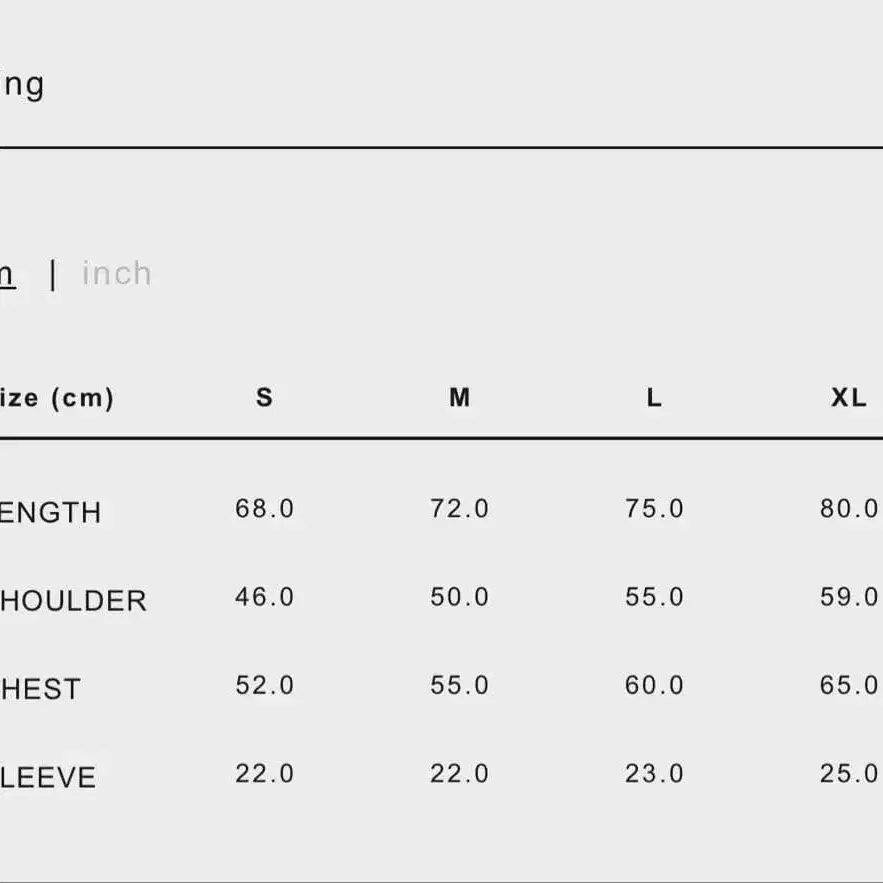Select the underlined cm unit option
The image size is (883, 883).
(7, 275)
